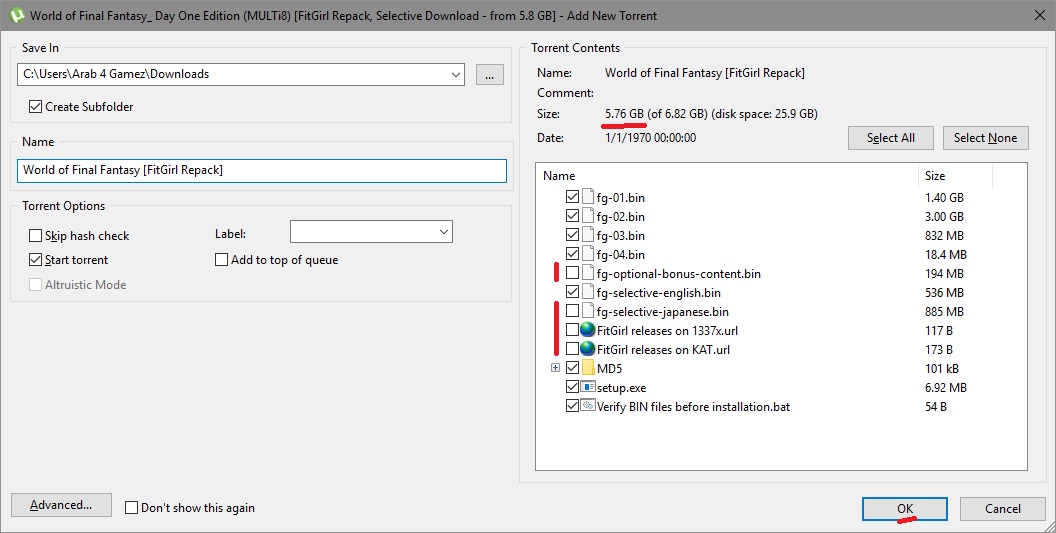
Task: Check the fg-optional-bonus-content.bin checkbox
Action: pyautogui.click(x=572, y=273)
